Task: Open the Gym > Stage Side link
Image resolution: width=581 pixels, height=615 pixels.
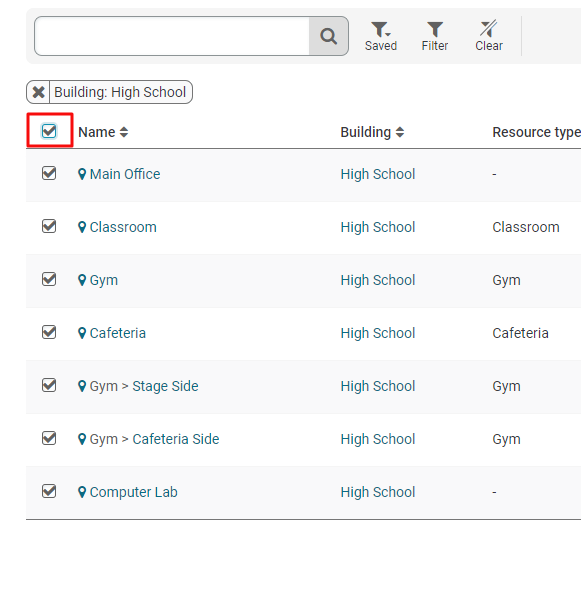Action: coord(144,386)
